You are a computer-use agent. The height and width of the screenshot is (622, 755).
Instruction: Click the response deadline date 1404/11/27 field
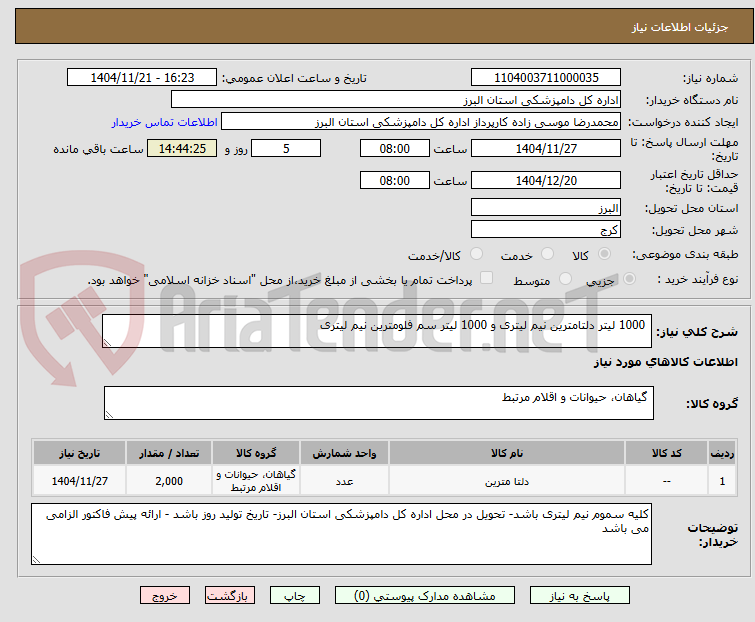[x=546, y=148]
